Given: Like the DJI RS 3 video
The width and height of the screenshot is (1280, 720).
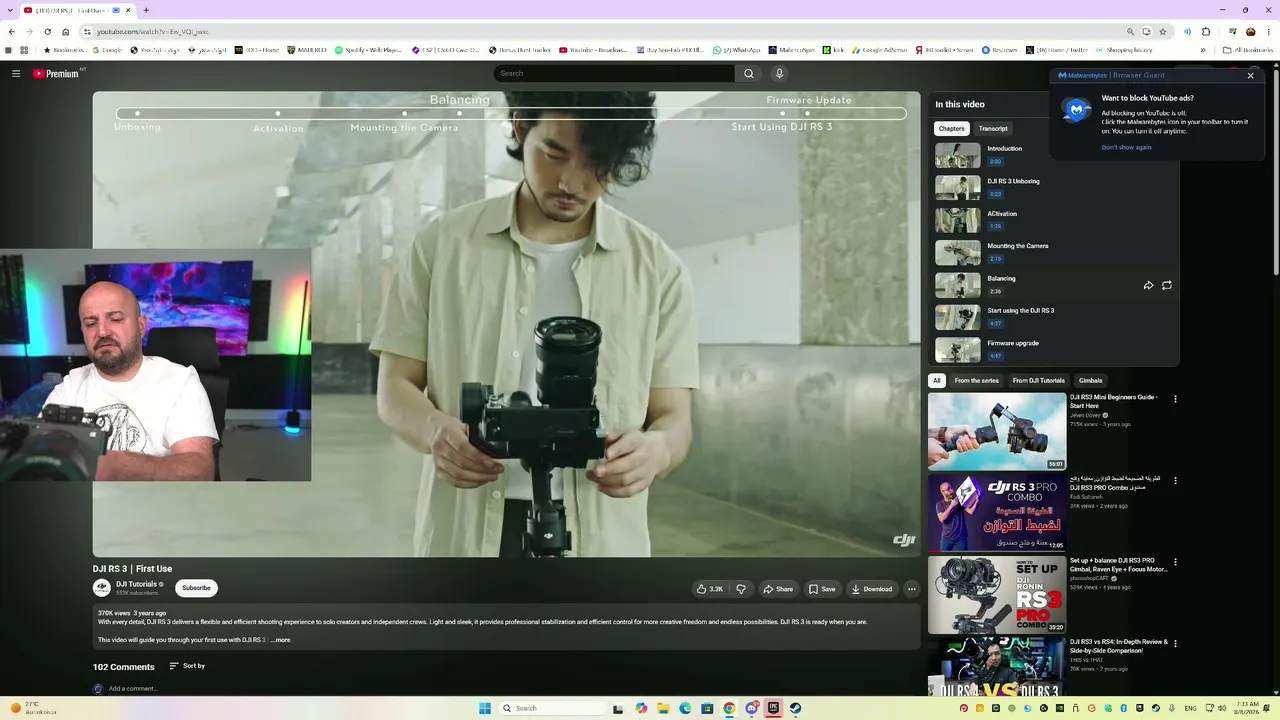Looking at the screenshot, I should pyautogui.click(x=710, y=589).
